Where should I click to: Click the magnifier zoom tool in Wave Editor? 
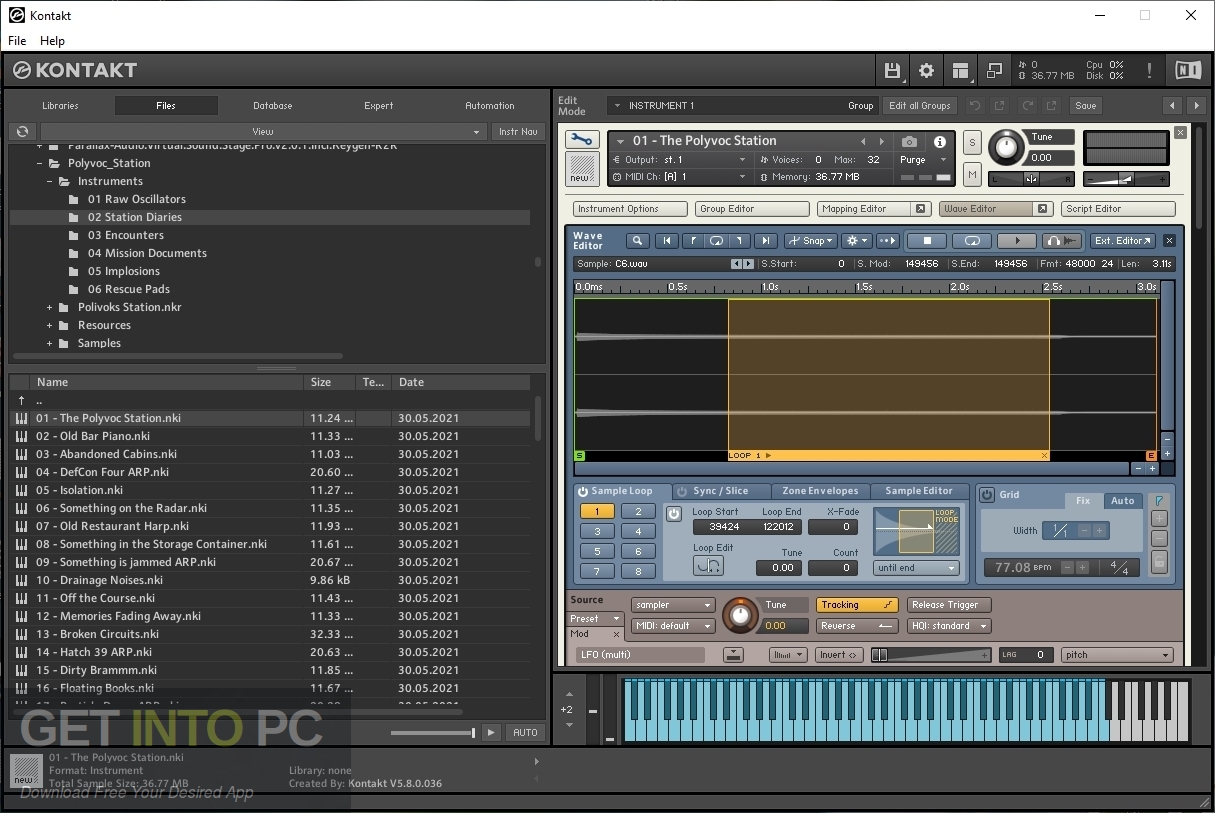(637, 241)
